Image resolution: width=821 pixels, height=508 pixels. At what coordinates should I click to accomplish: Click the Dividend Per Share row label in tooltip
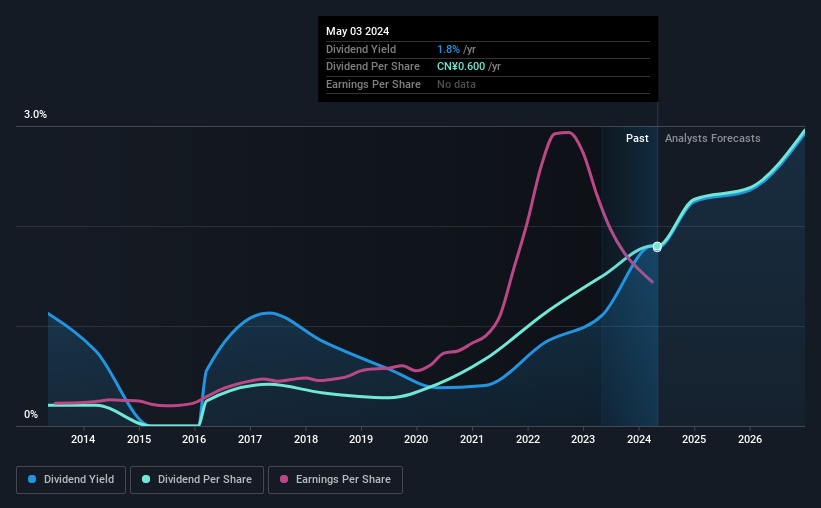point(373,67)
